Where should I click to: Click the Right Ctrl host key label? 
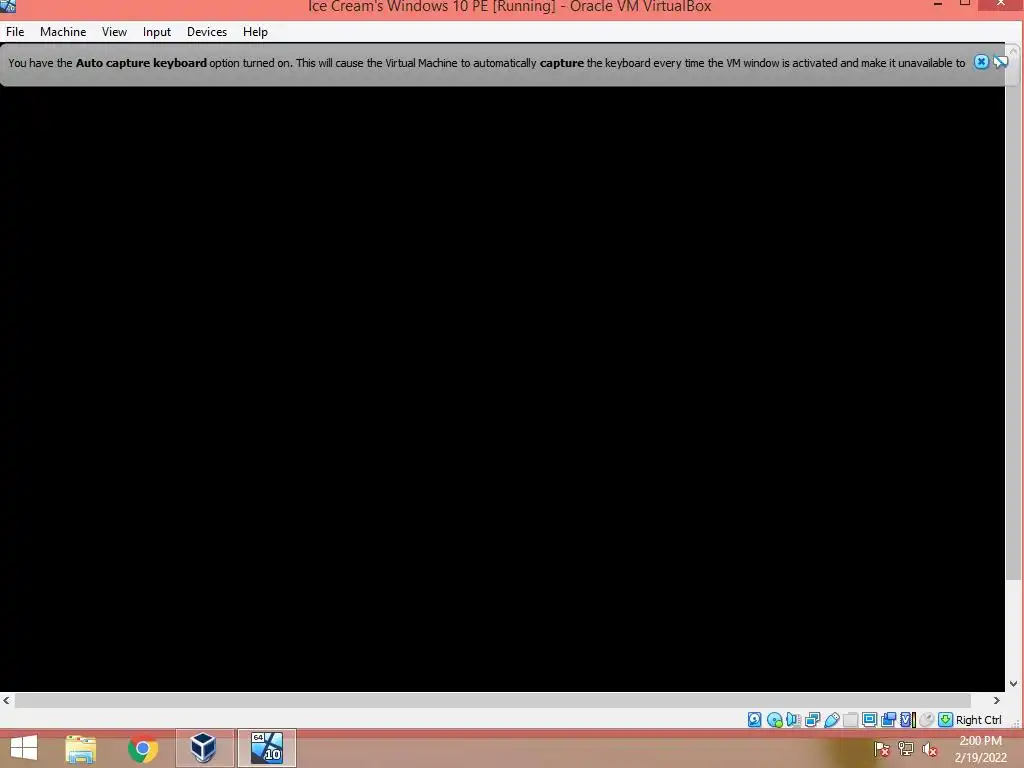coord(978,720)
